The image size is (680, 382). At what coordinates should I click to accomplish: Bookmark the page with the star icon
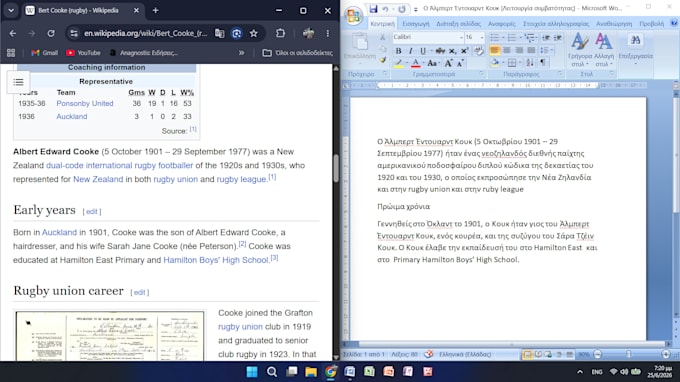pyautogui.click(x=254, y=33)
